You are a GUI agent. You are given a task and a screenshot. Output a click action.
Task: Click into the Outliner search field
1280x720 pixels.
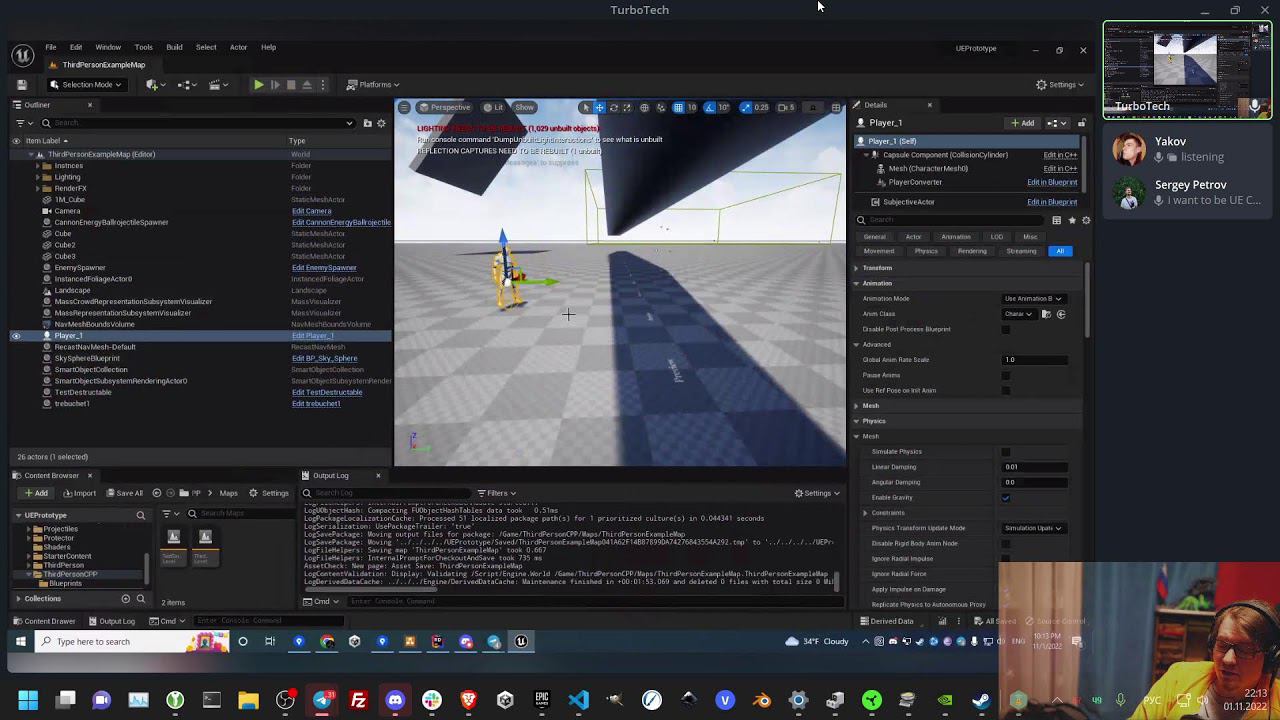(x=196, y=123)
